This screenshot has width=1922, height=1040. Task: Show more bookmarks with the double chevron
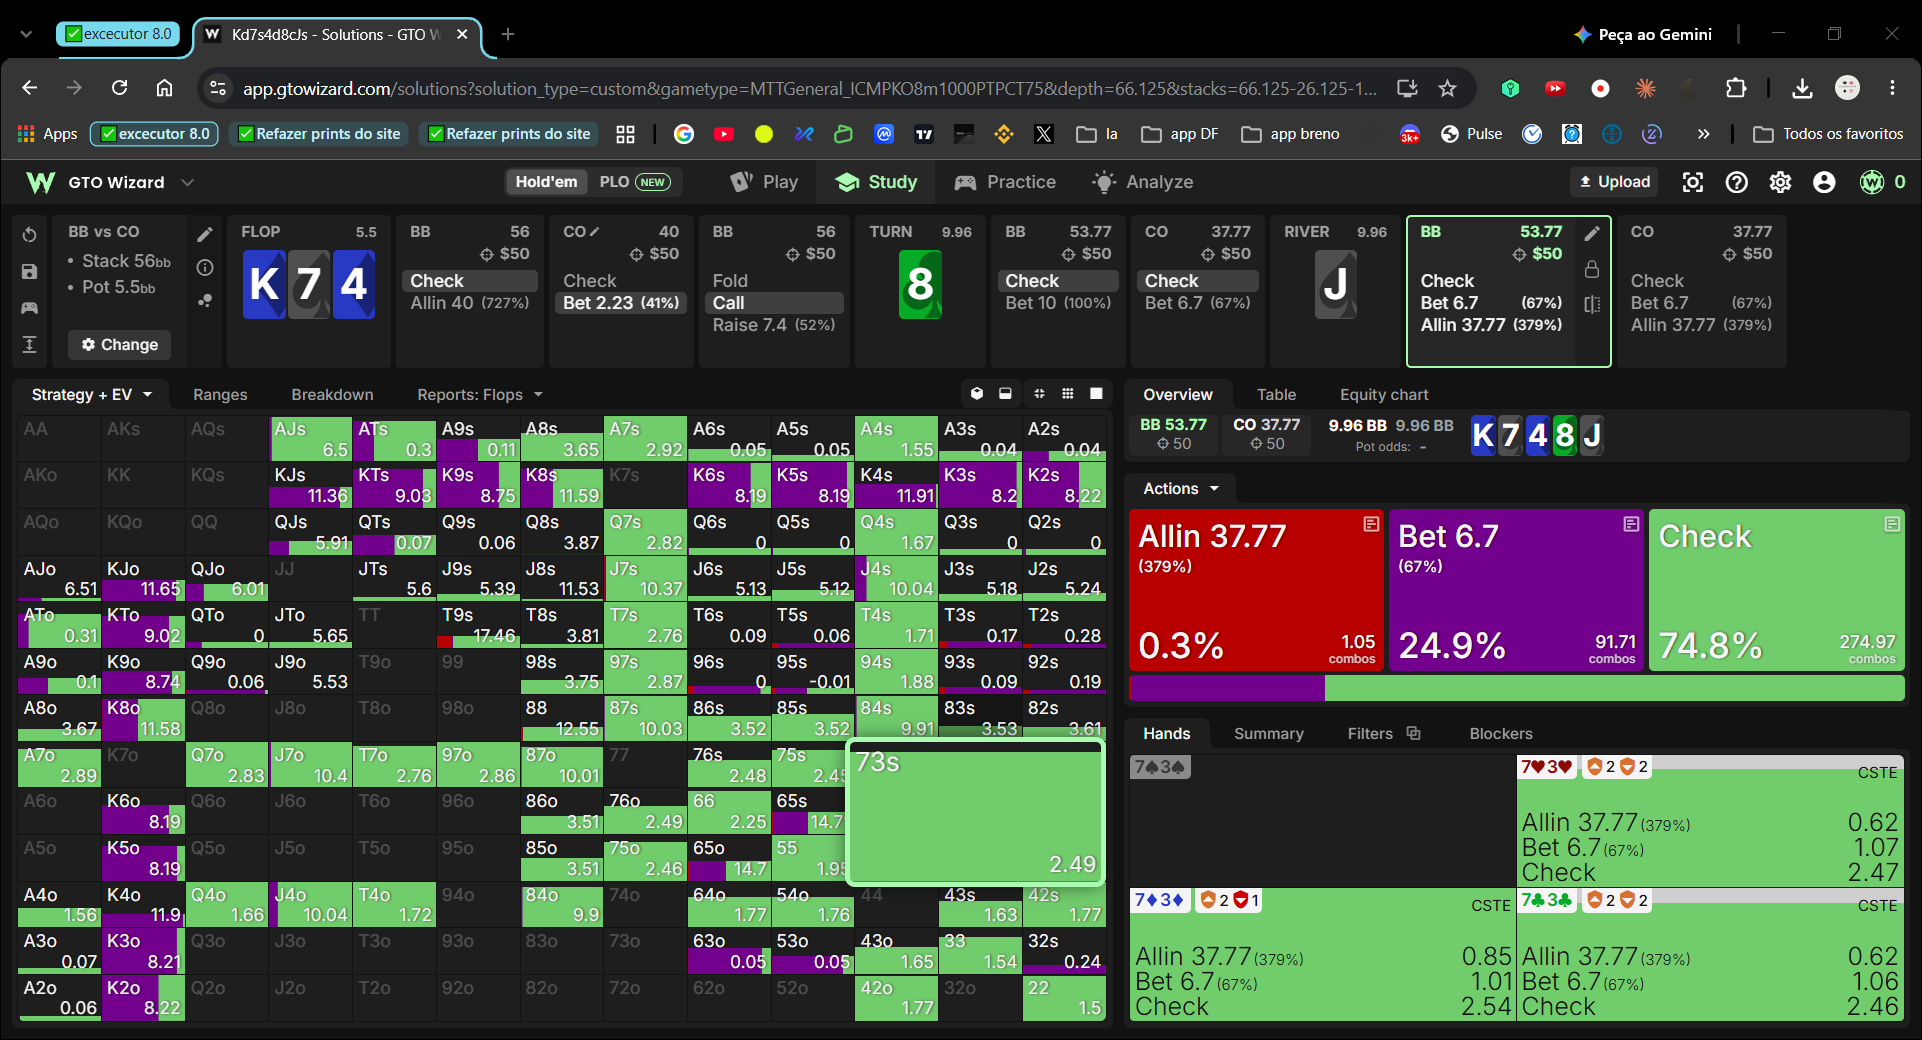coord(1703,134)
